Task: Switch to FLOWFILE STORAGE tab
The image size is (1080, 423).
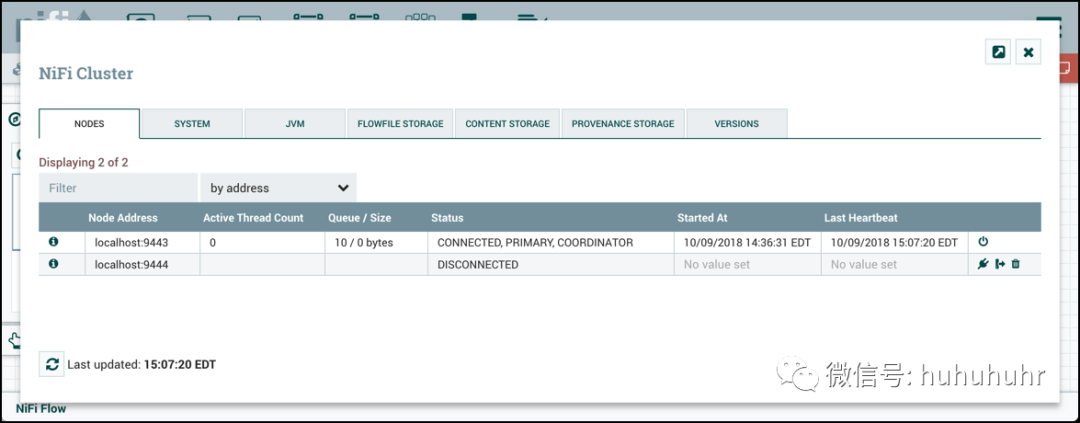Action: click(400, 124)
